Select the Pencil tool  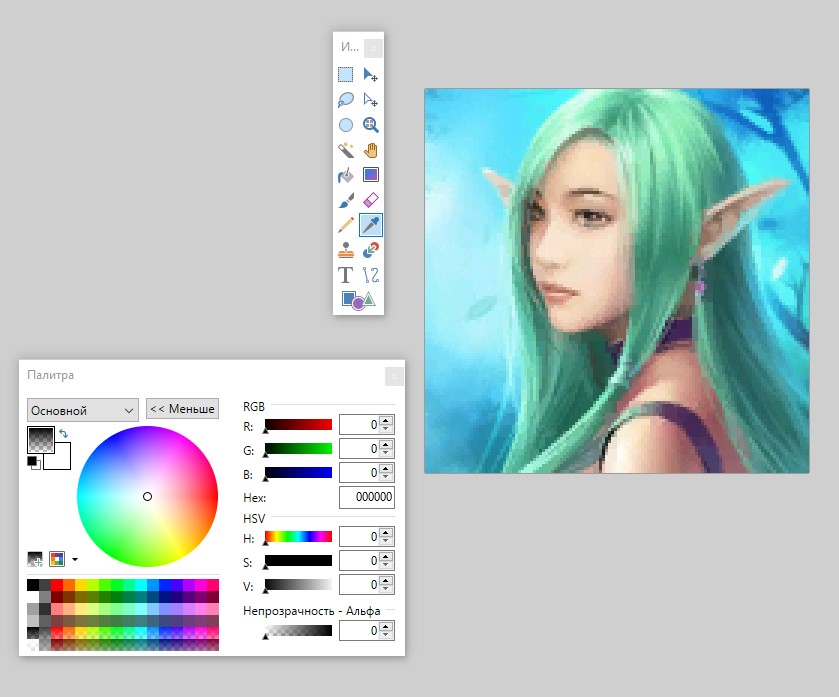coord(346,225)
